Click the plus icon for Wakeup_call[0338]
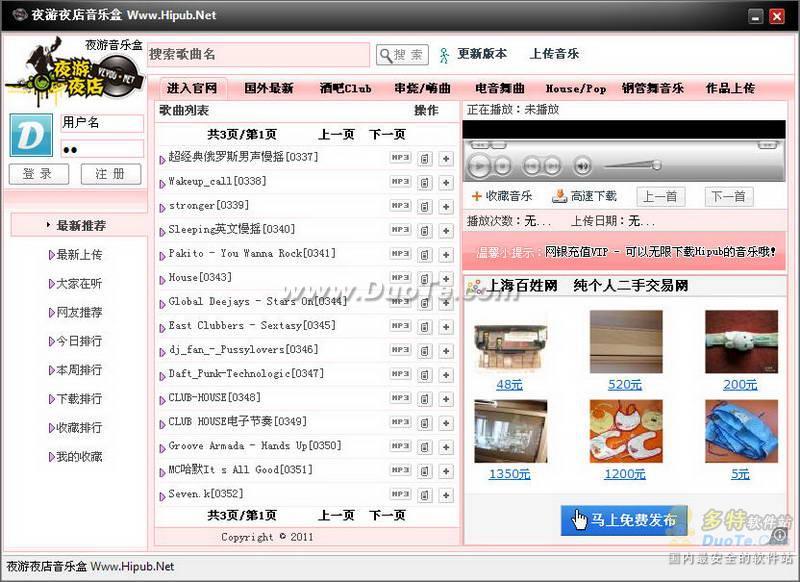Viewport: 800px width, 582px height. (446, 182)
